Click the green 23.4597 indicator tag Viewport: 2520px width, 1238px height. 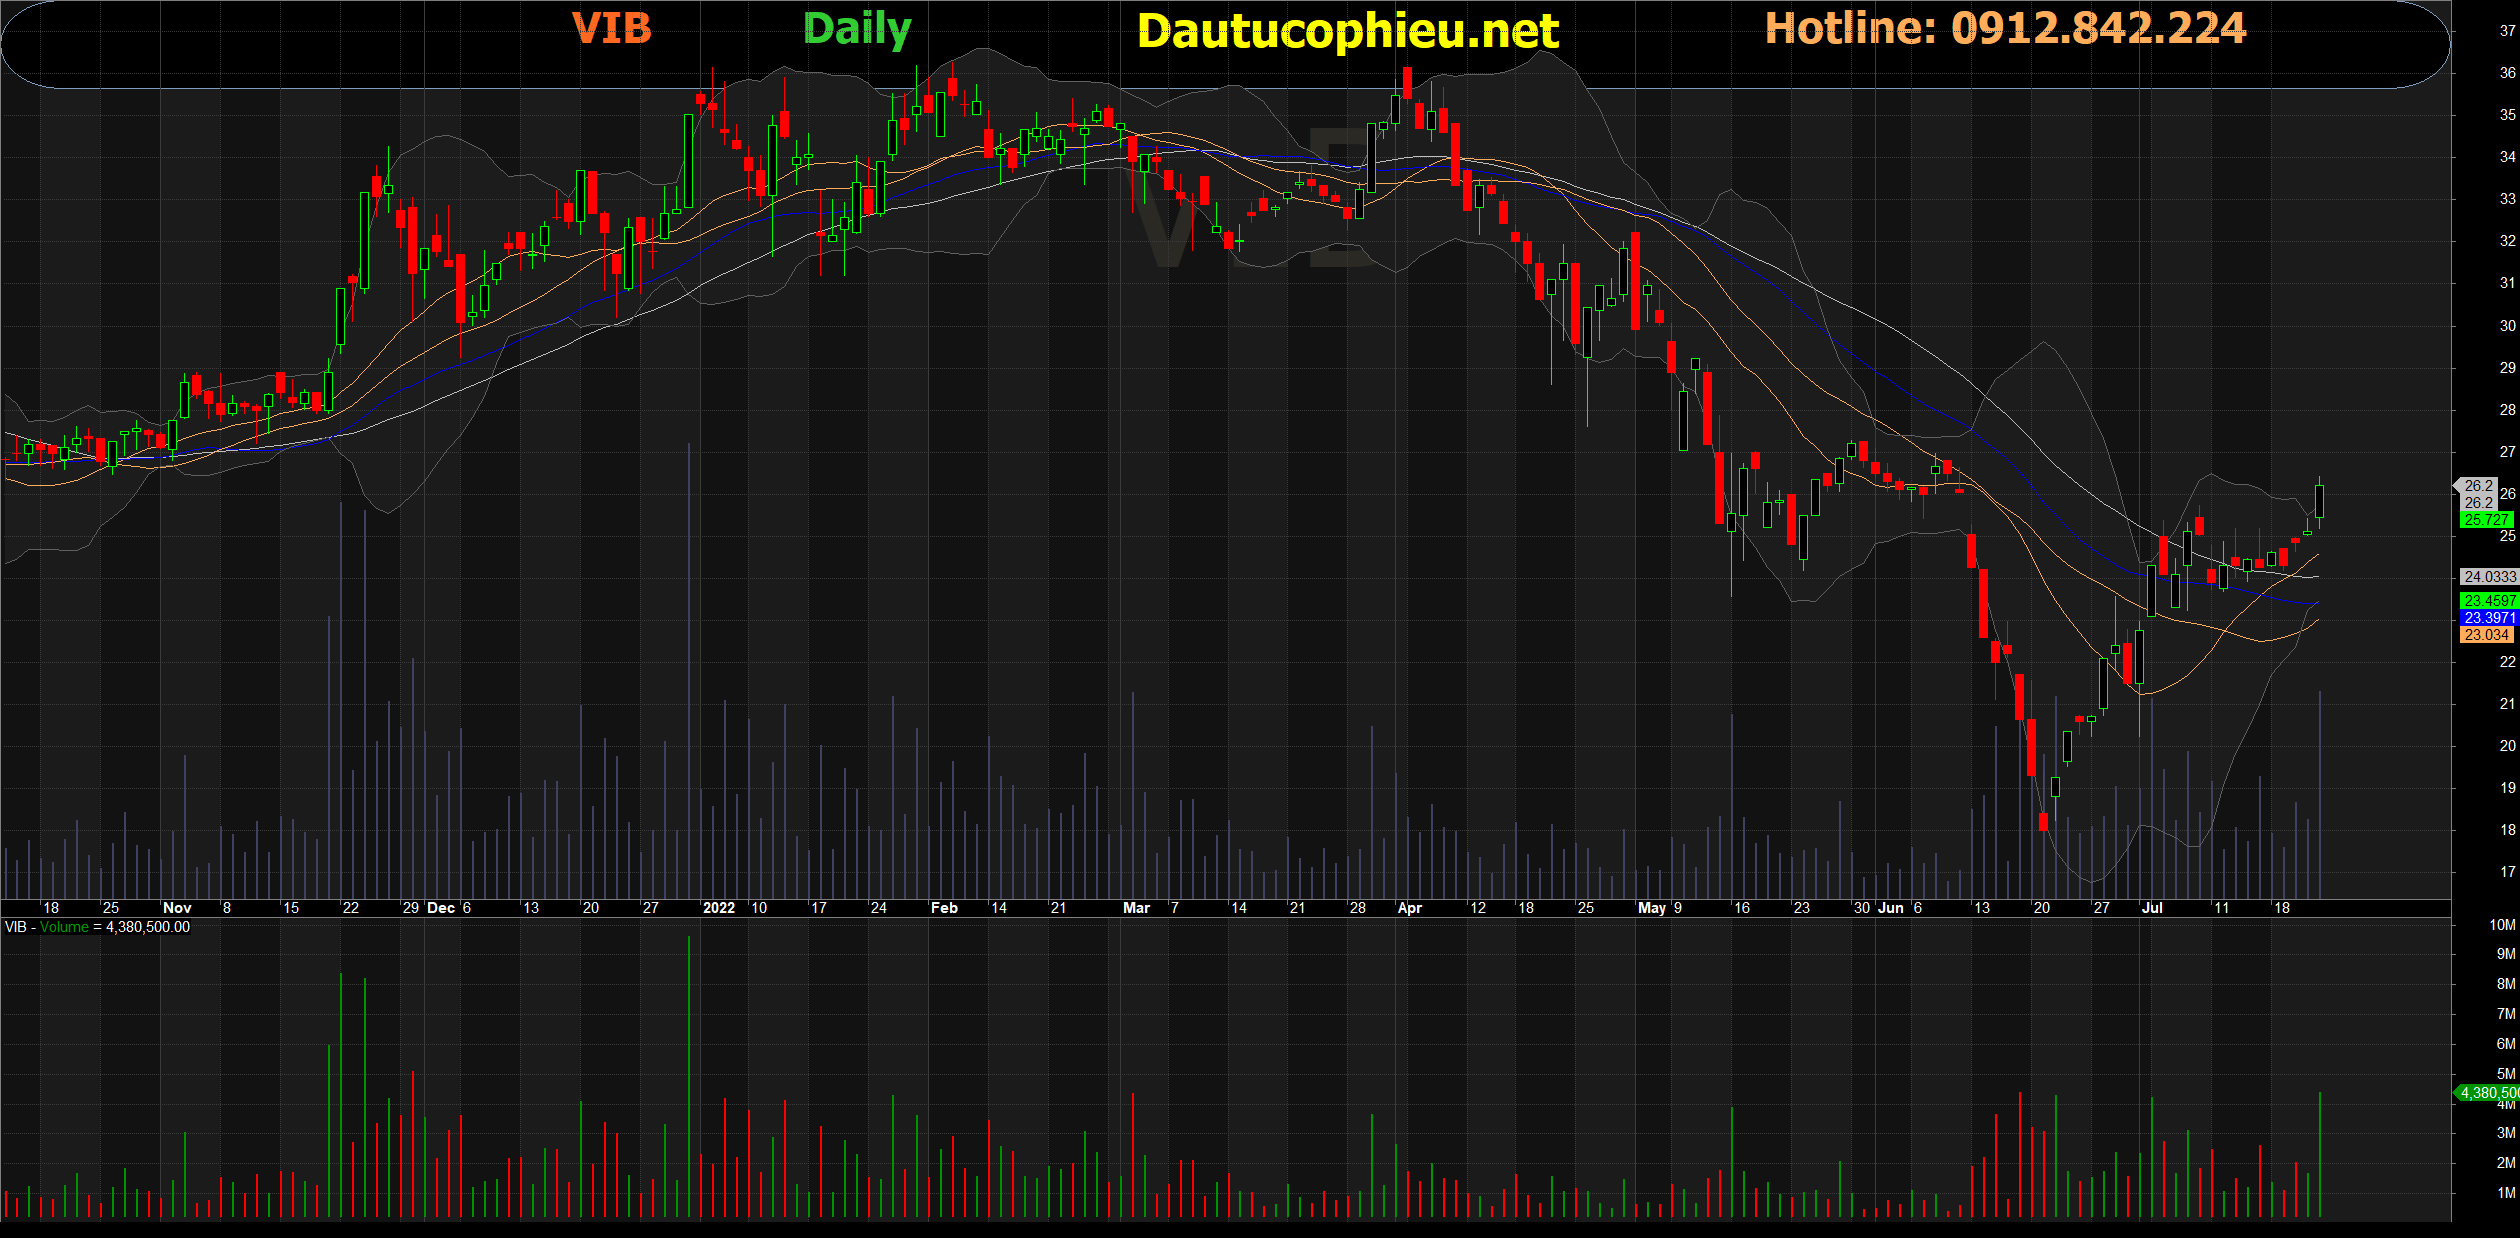(x=2488, y=601)
